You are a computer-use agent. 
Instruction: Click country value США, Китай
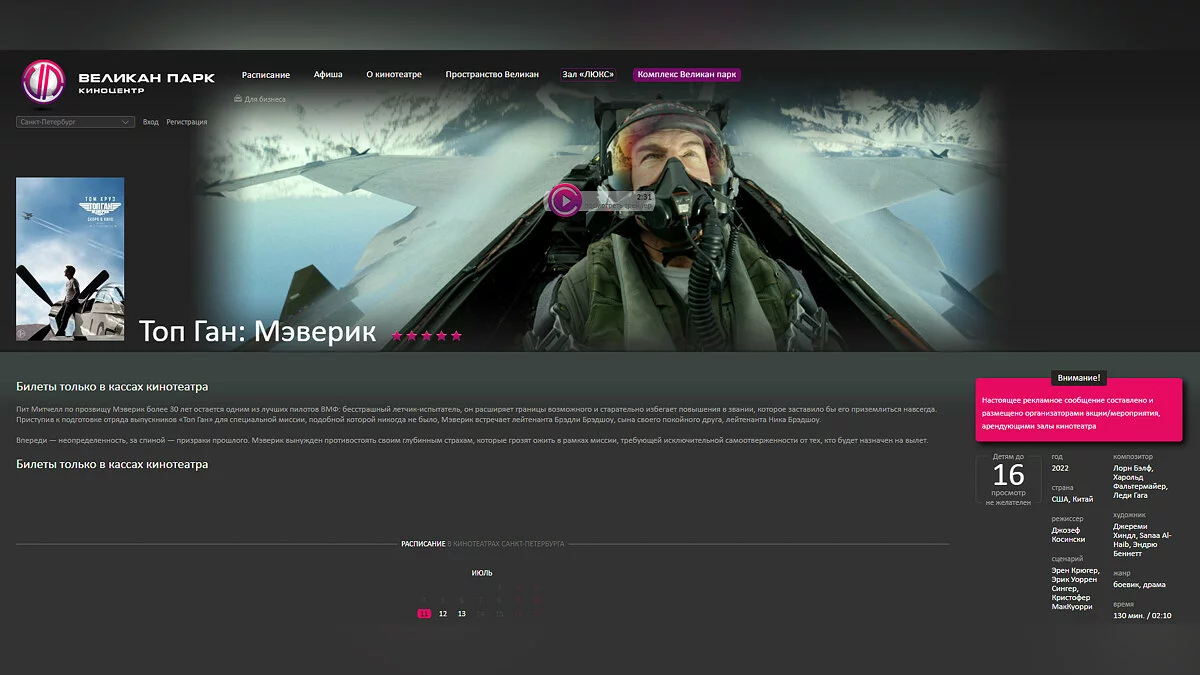[x=1072, y=499]
